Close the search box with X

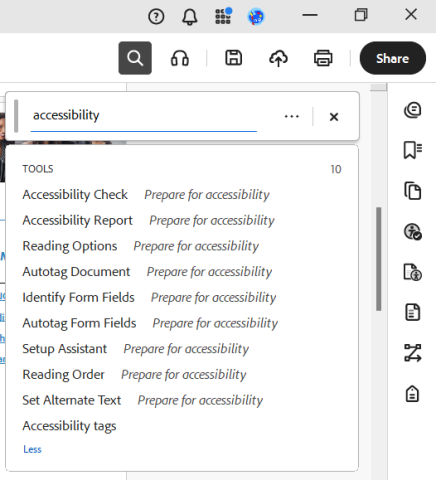click(334, 117)
